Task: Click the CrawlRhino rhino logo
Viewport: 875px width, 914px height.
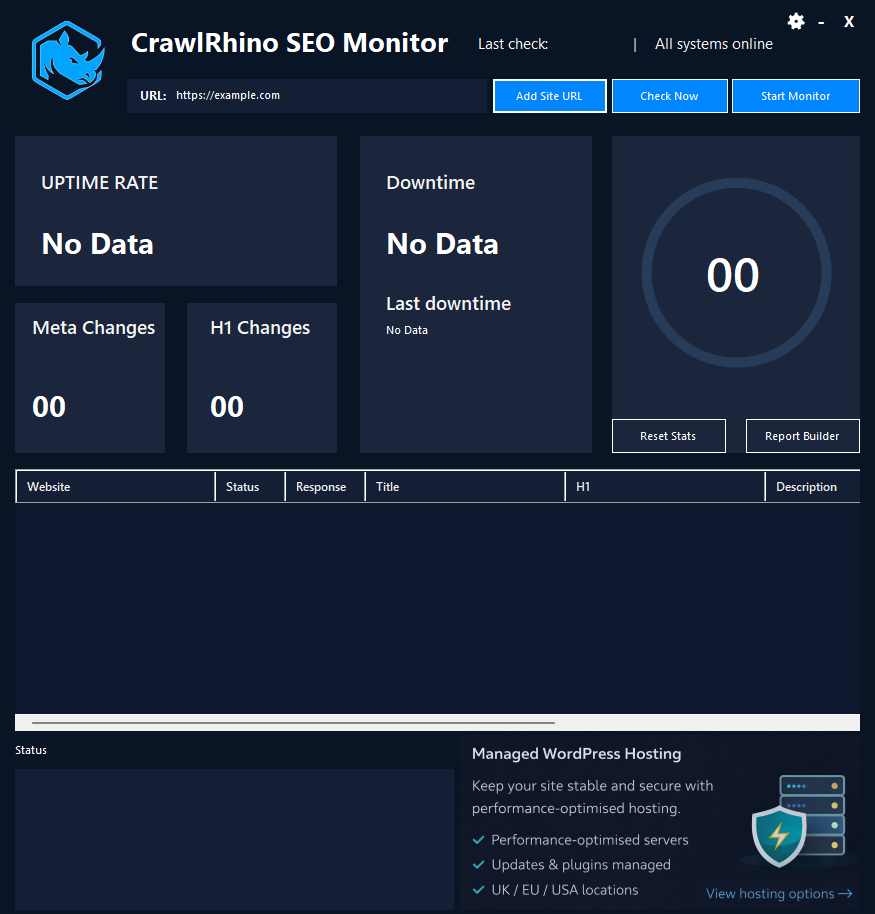Action: coord(67,60)
